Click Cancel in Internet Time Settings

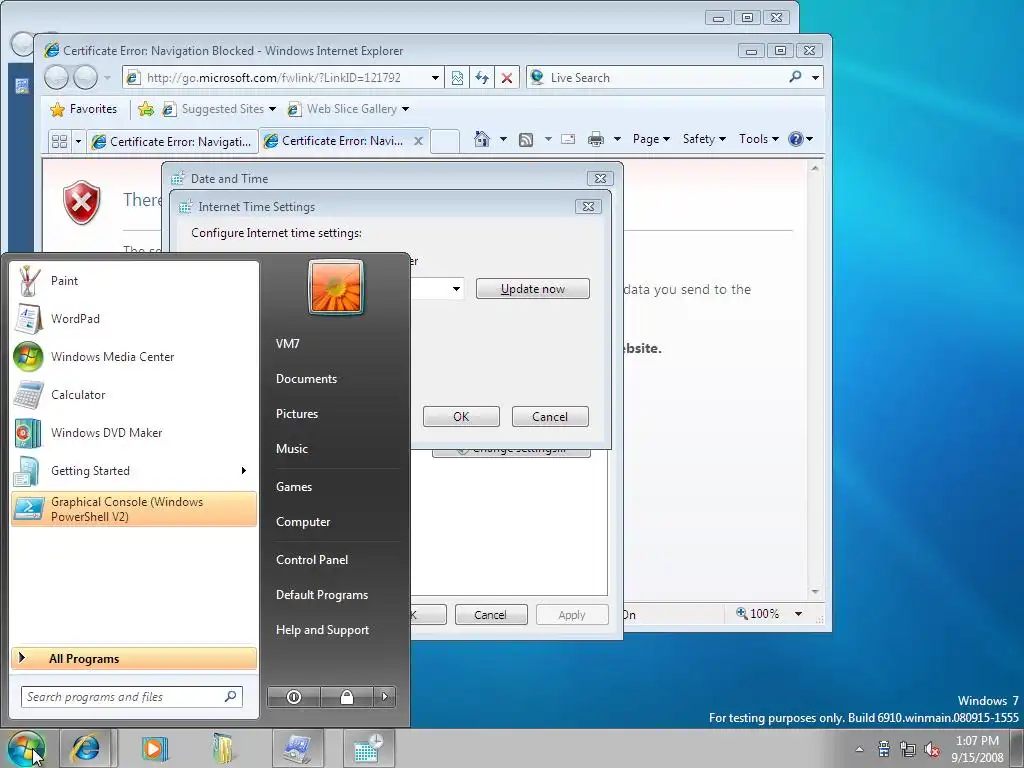click(550, 417)
